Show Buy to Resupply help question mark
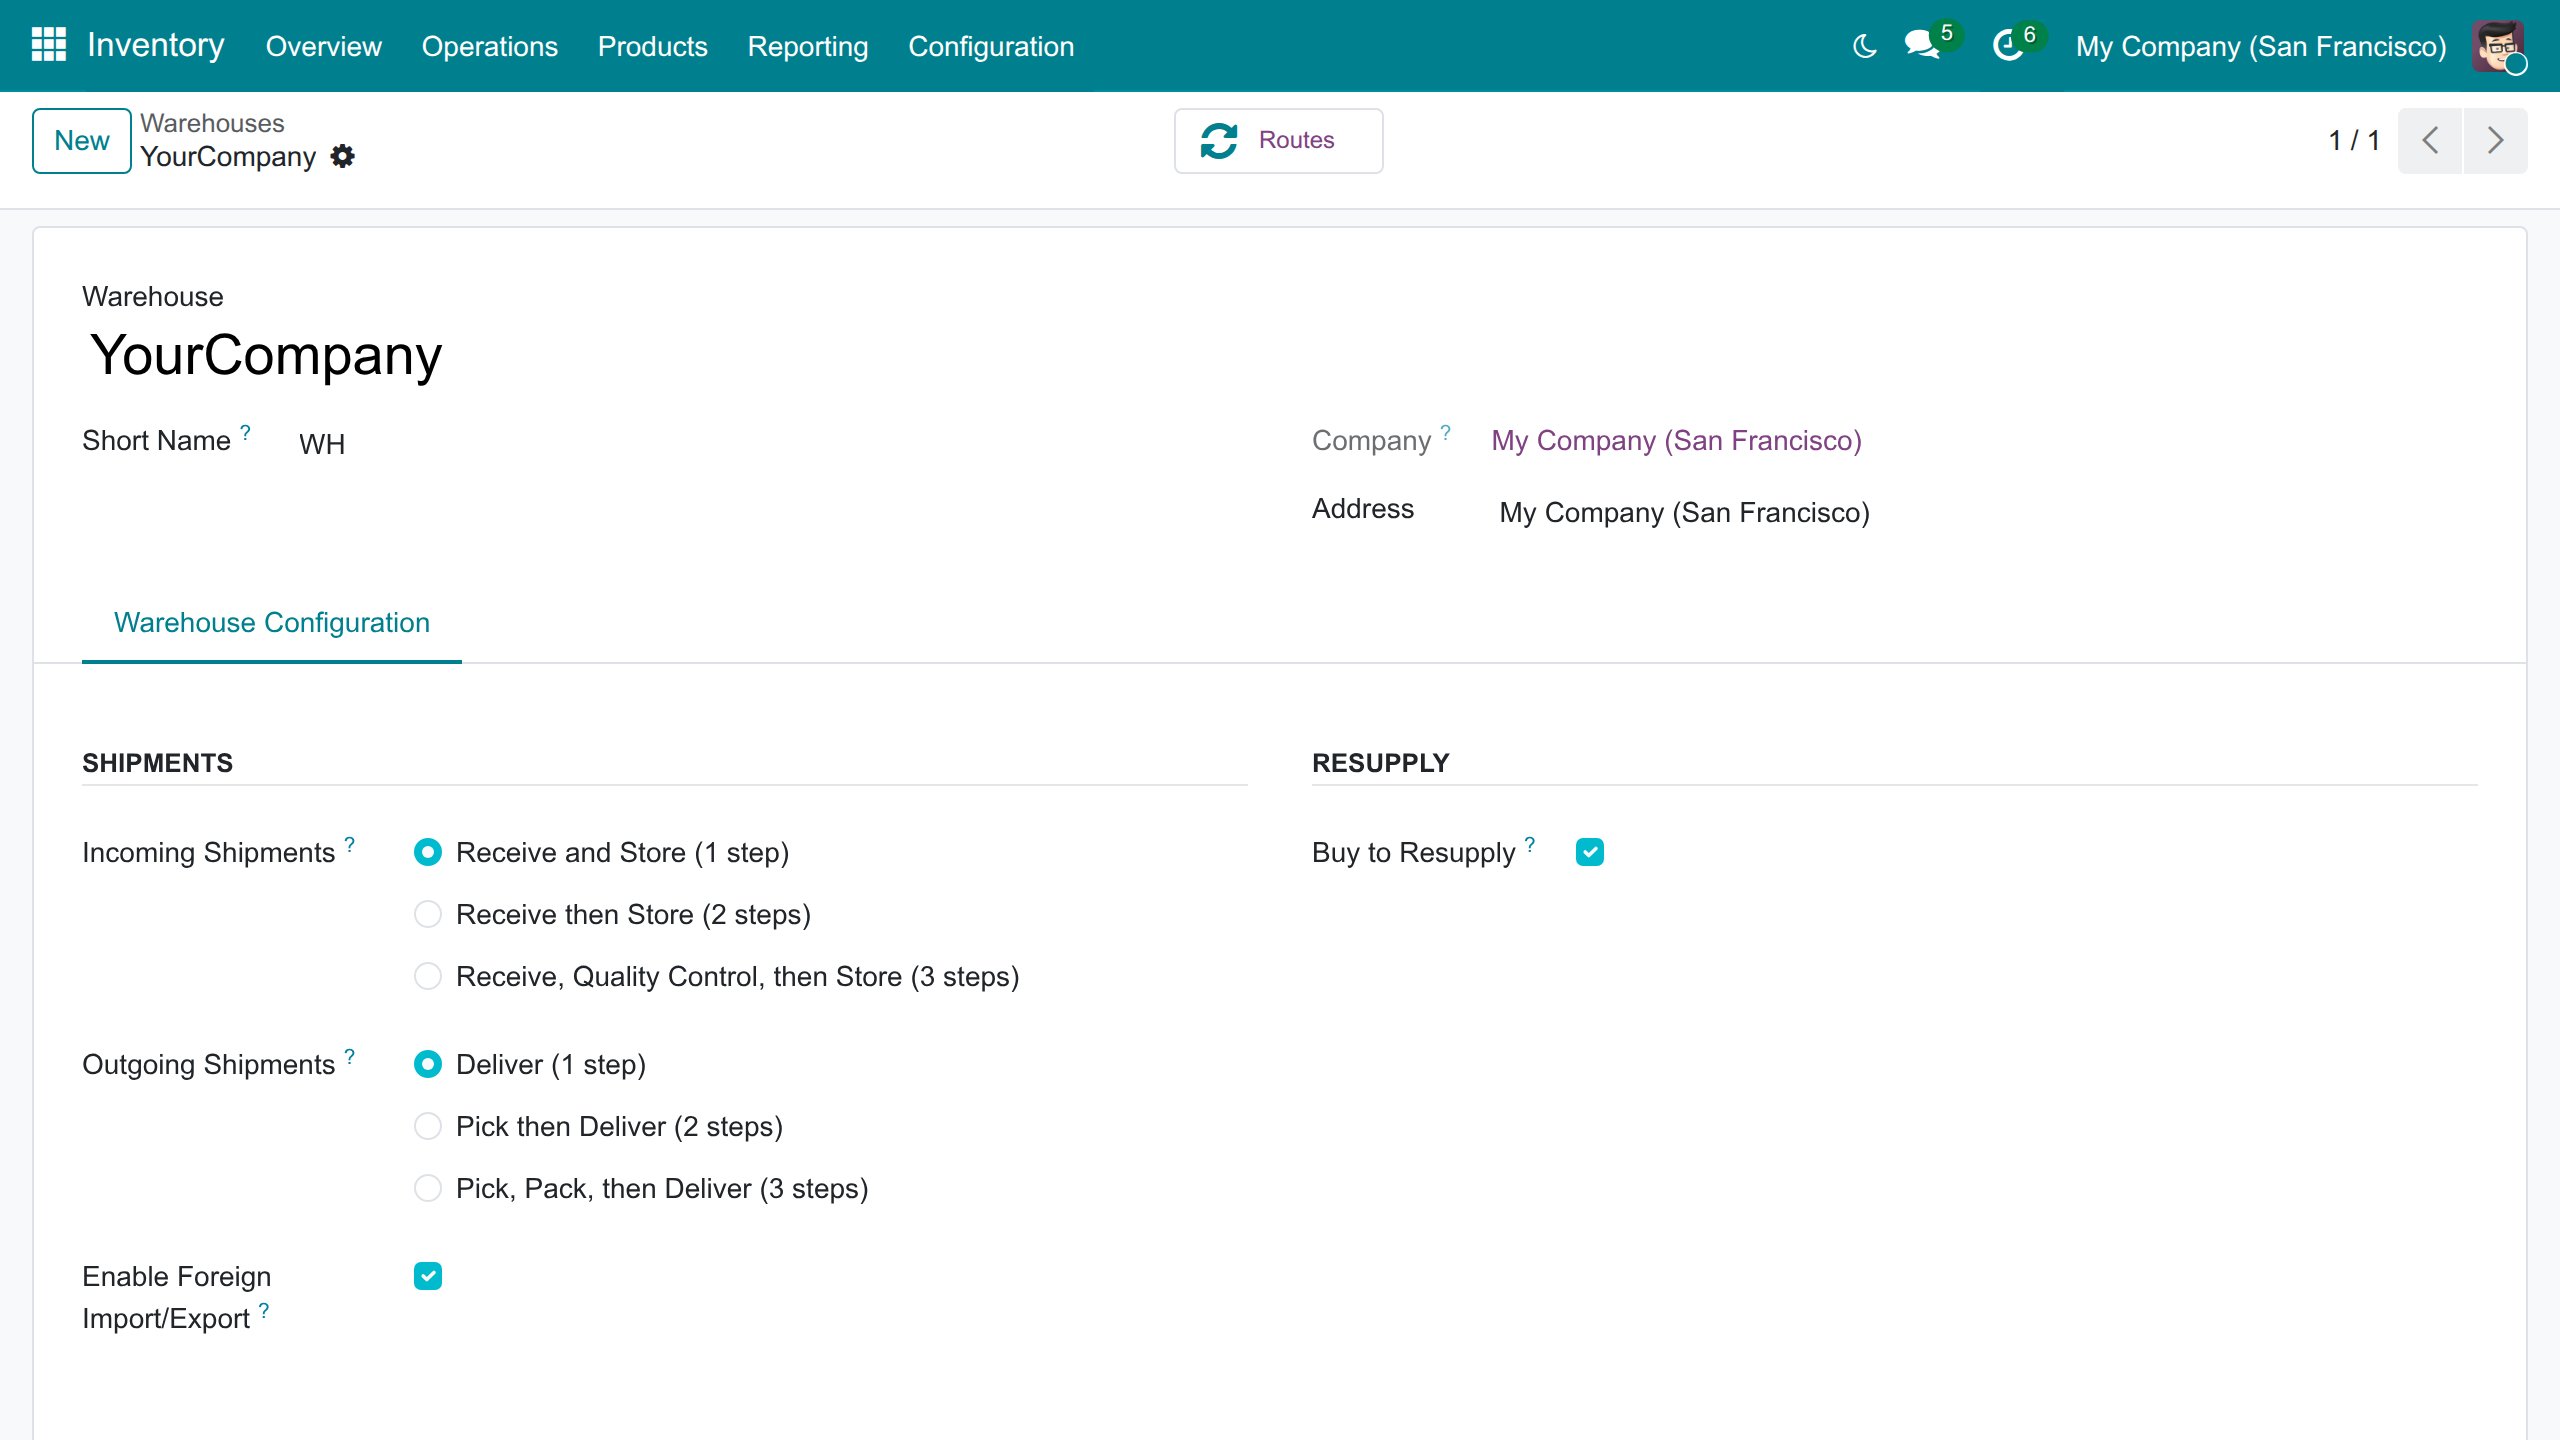Screen dimensions: 2560x1440 1529,843
